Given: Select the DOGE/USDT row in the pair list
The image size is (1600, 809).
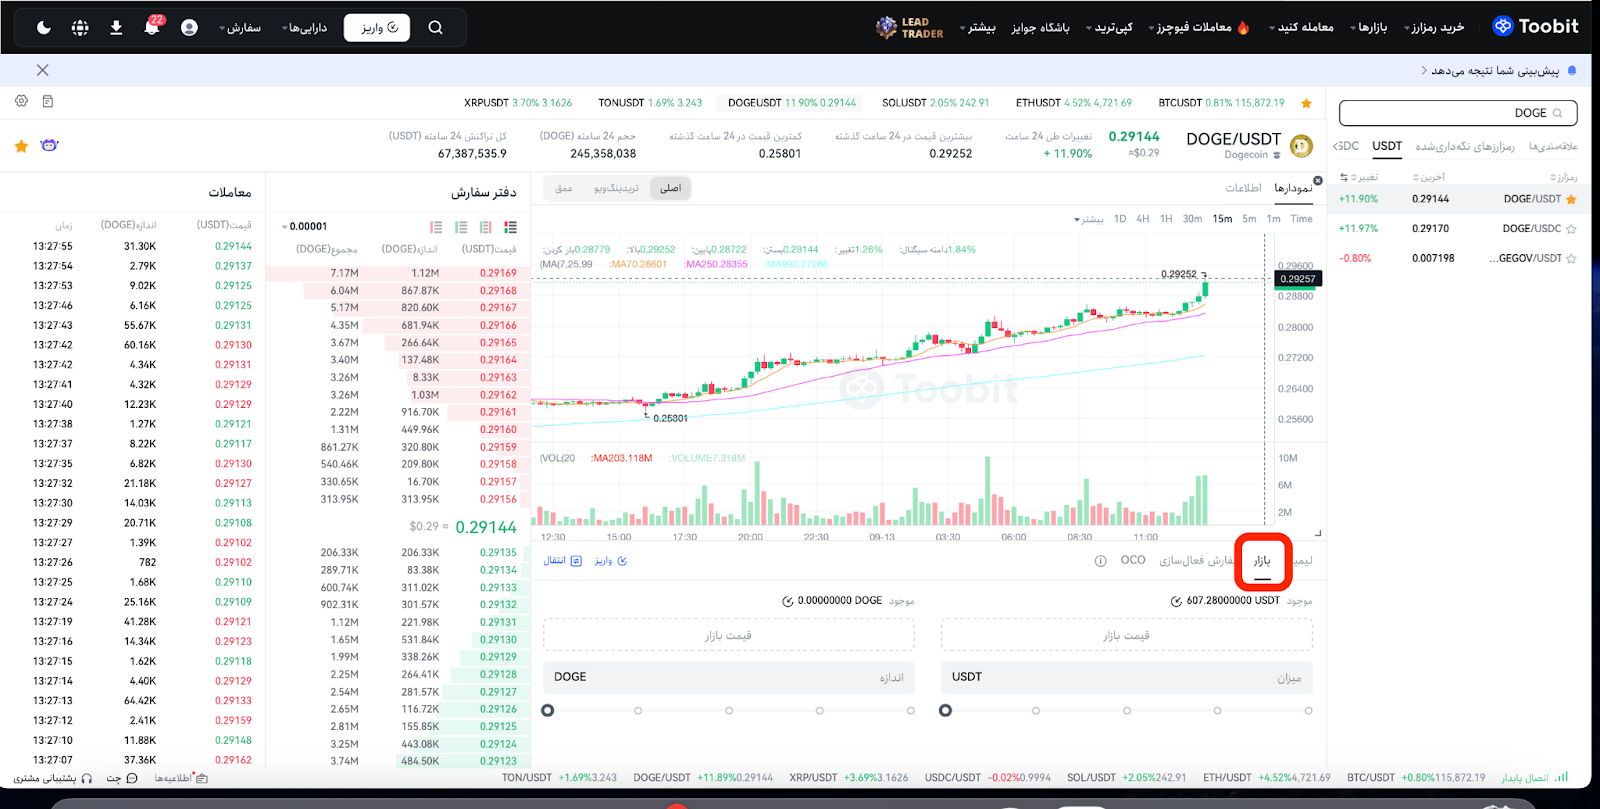Looking at the screenshot, I should tap(1458, 199).
